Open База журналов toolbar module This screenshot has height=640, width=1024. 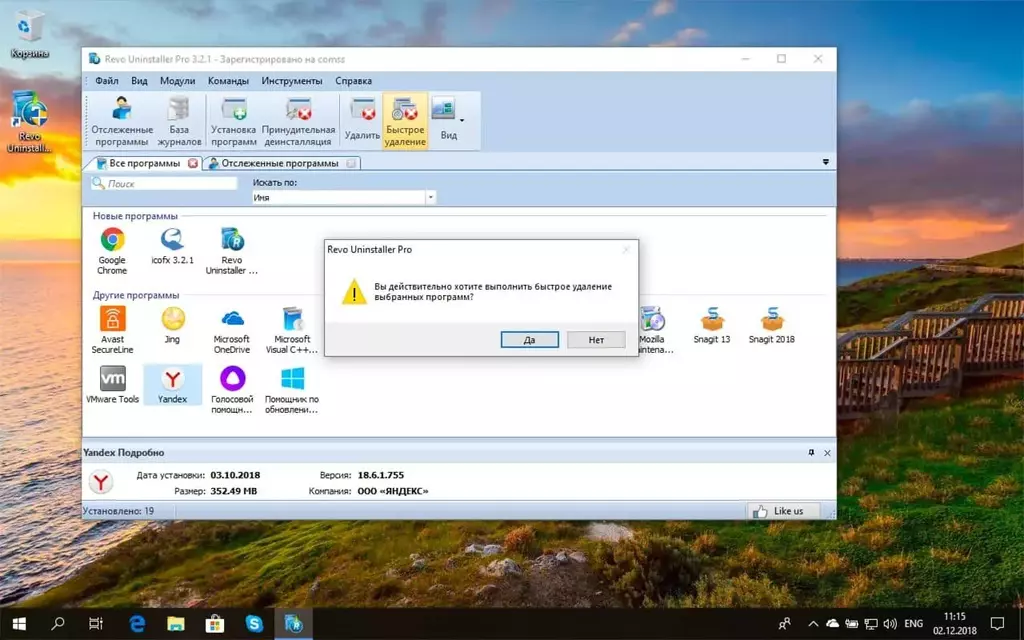[x=179, y=121]
